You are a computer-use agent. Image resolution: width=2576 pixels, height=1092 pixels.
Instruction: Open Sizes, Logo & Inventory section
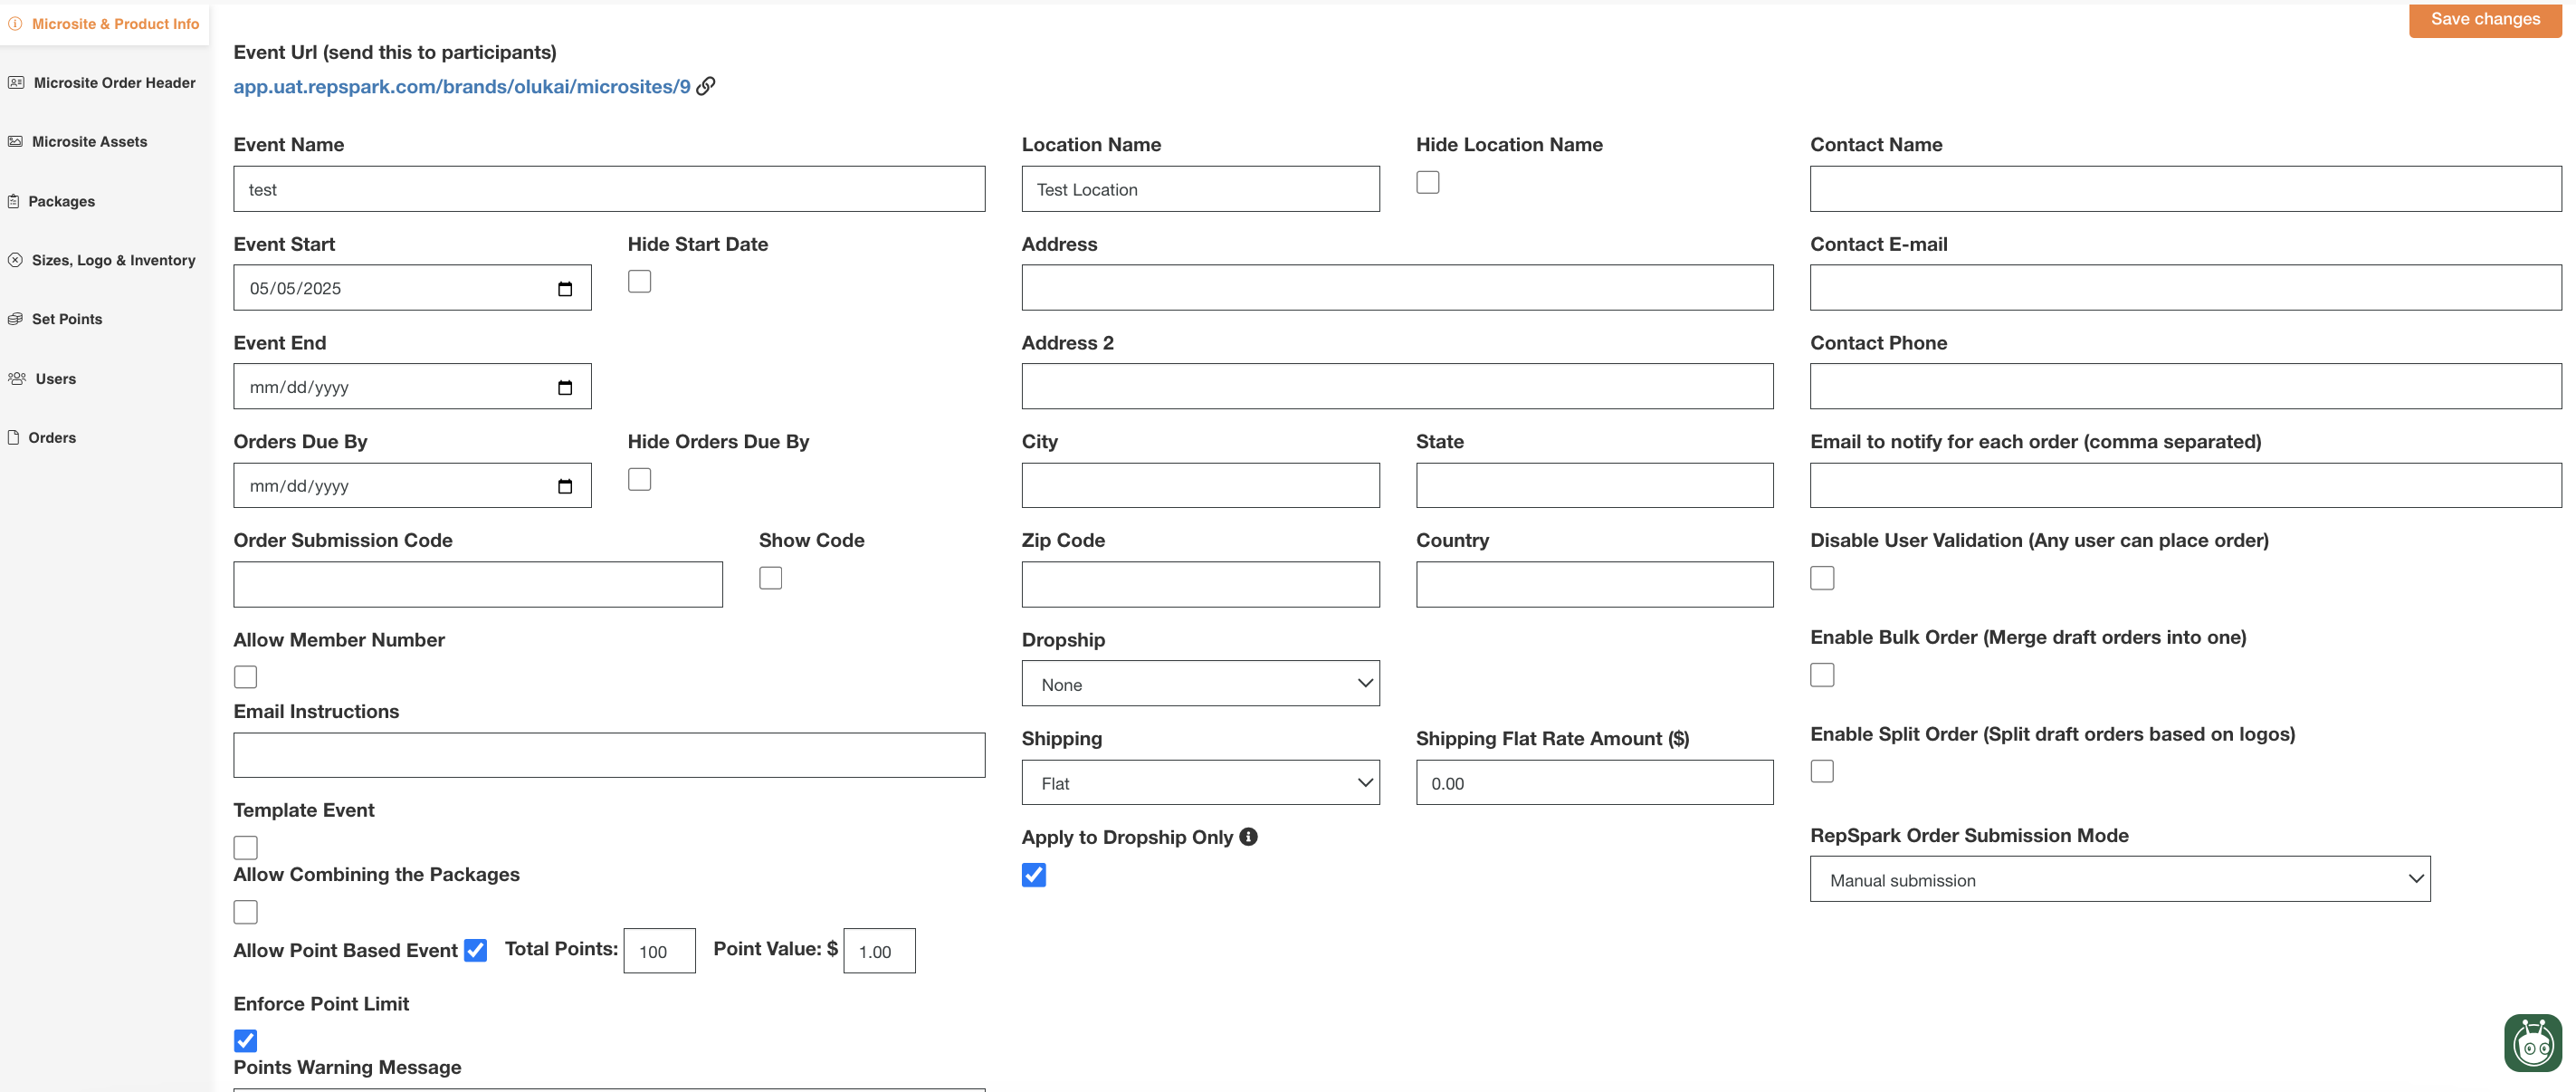(113, 260)
